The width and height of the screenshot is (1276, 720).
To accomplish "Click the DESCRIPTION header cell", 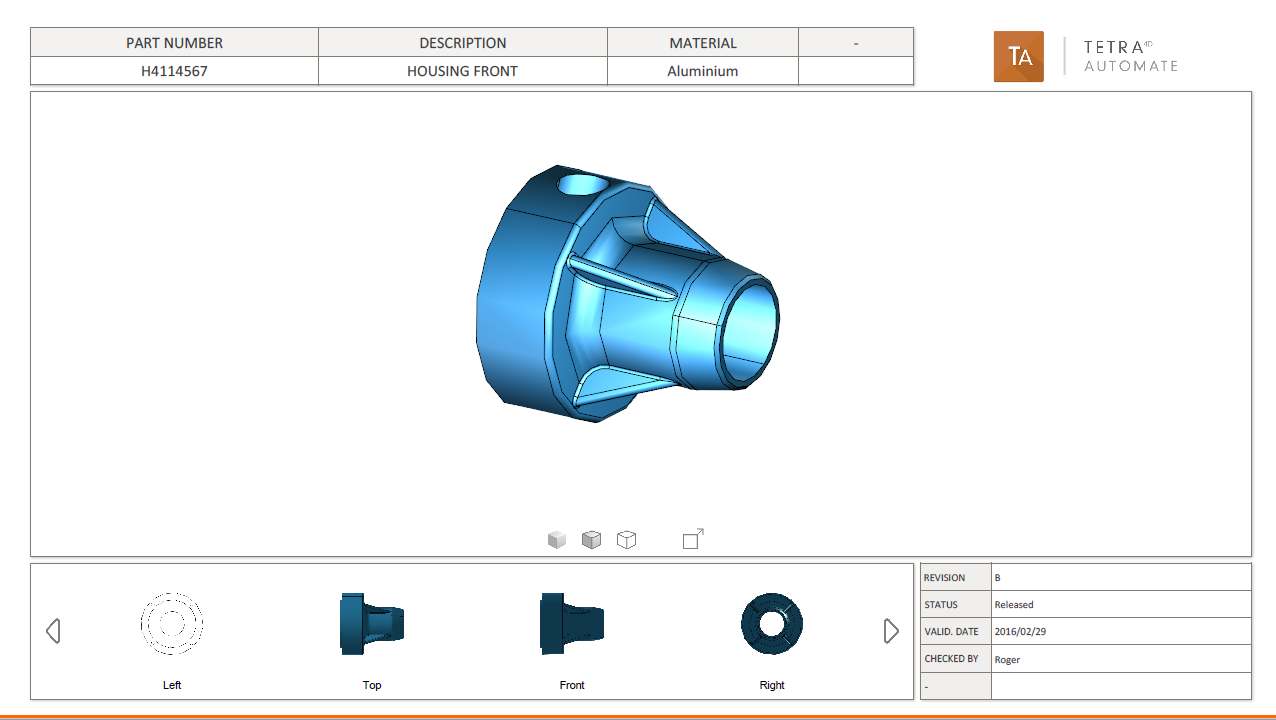I will 462,43.
